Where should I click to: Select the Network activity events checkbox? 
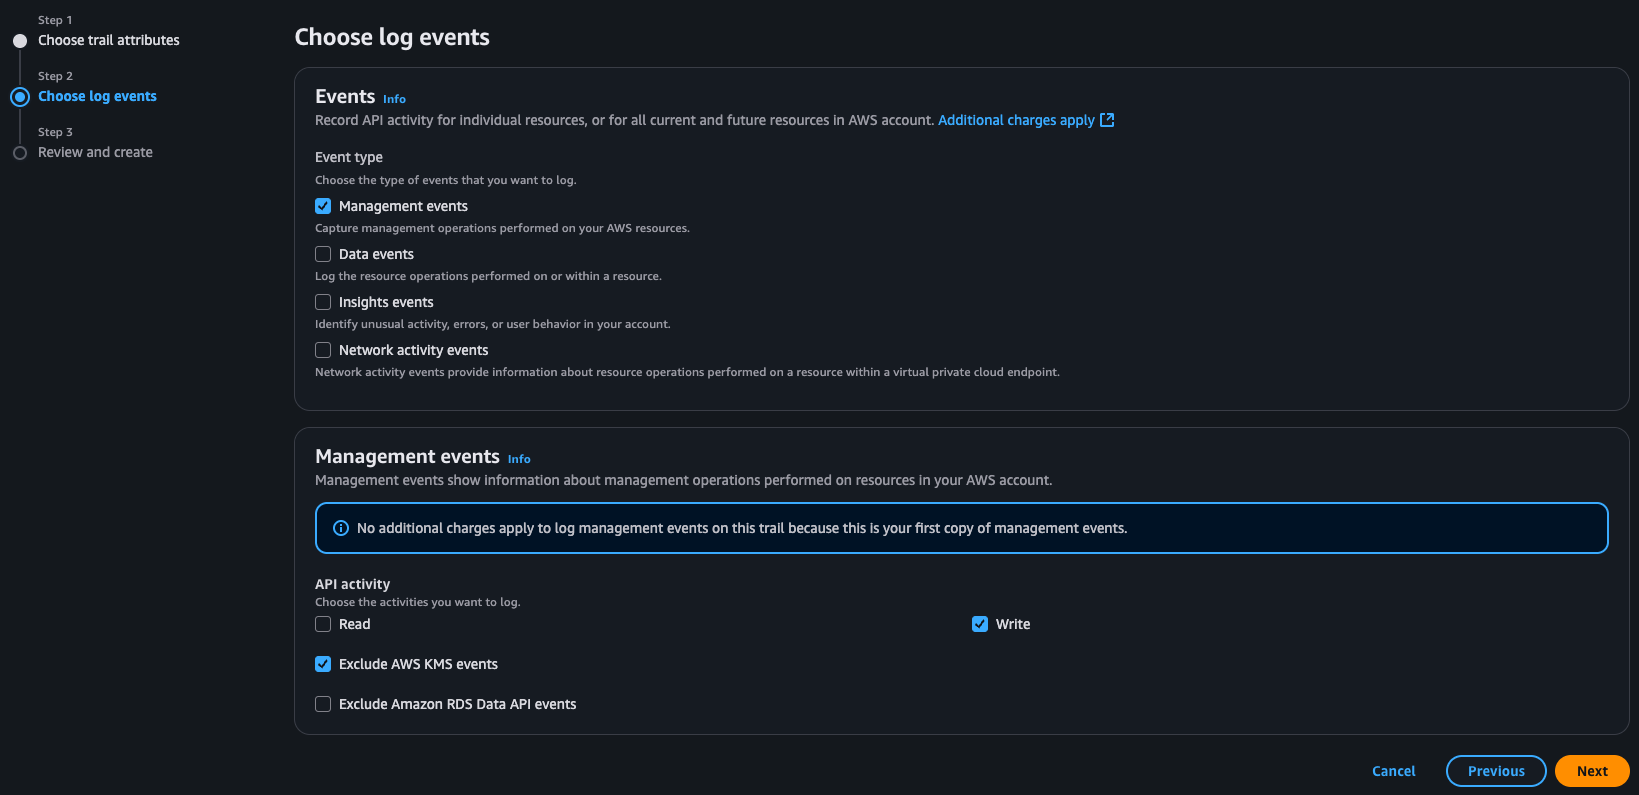(323, 350)
